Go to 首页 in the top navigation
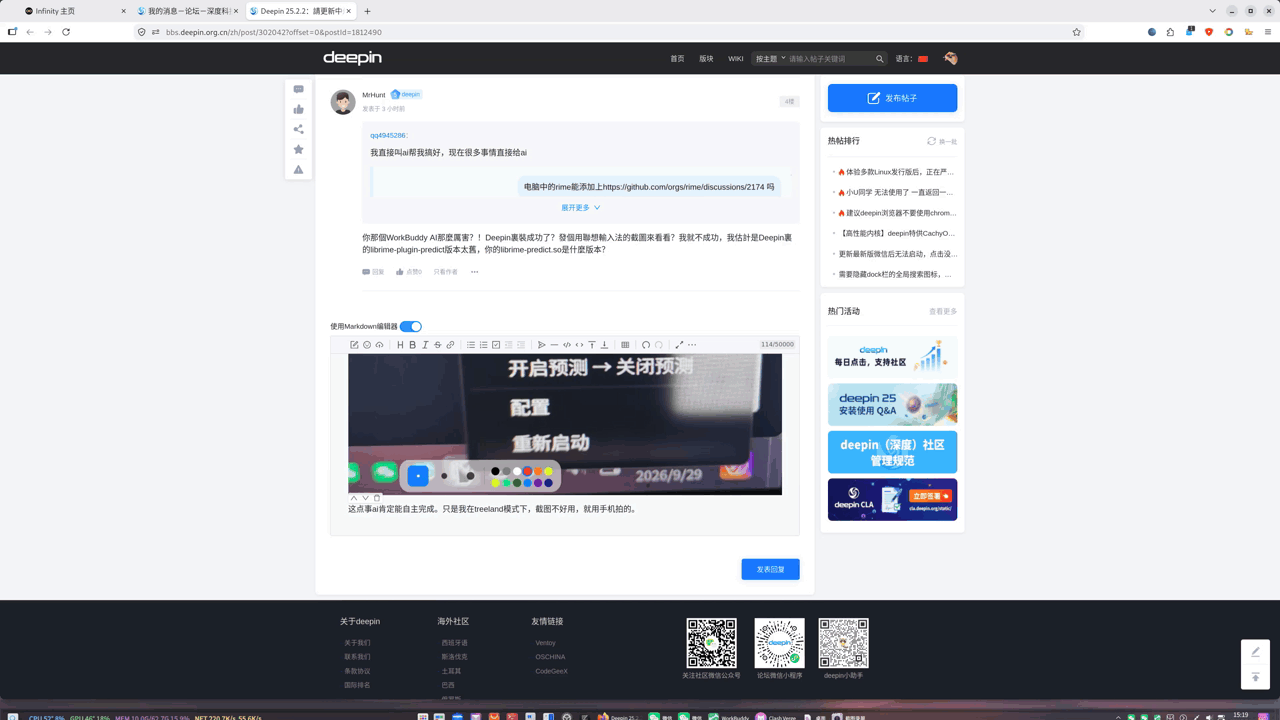This screenshot has width=1280, height=720. click(677, 59)
